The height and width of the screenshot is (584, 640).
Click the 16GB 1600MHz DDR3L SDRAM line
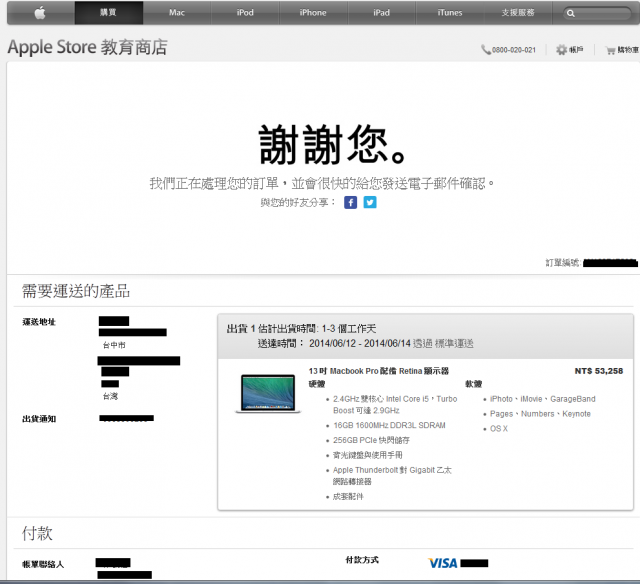tap(389, 425)
